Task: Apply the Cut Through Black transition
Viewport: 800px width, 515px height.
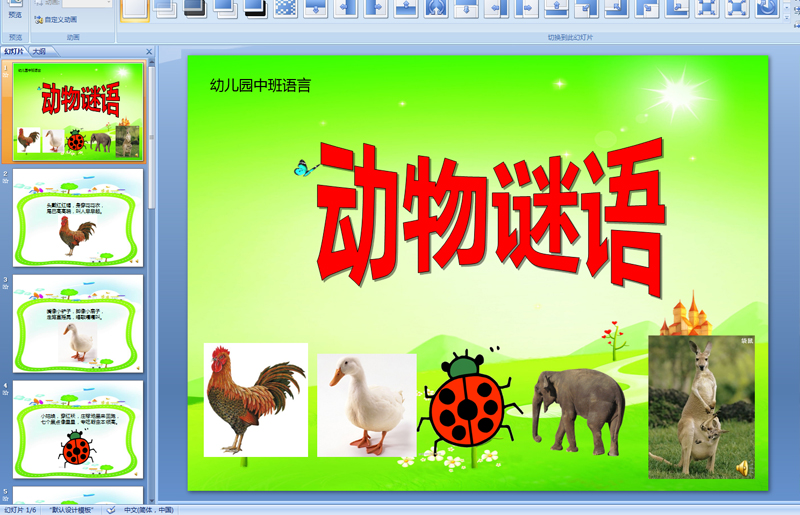Action: 256,8
